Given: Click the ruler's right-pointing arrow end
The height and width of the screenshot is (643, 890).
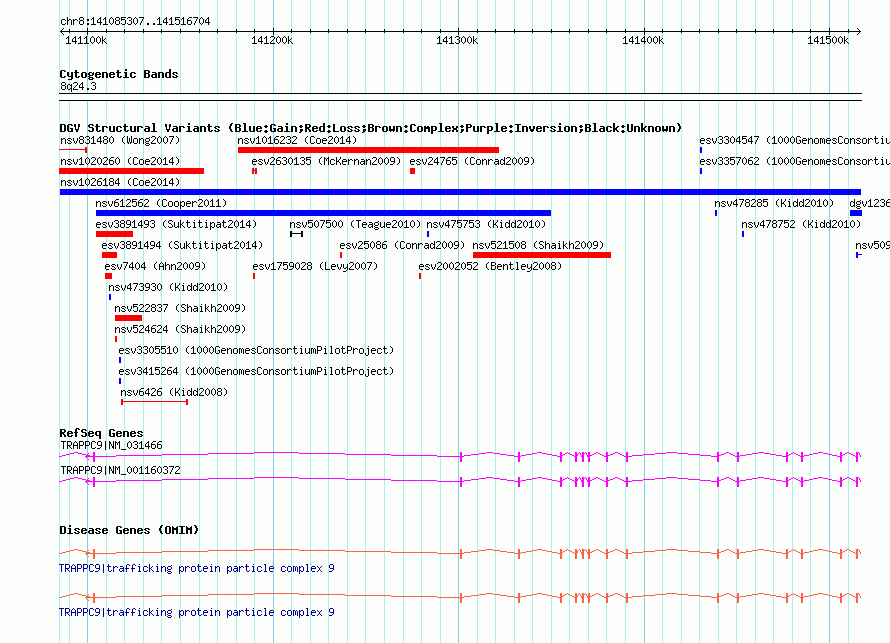Looking at the screenshot, I should (x=858, y=31).
